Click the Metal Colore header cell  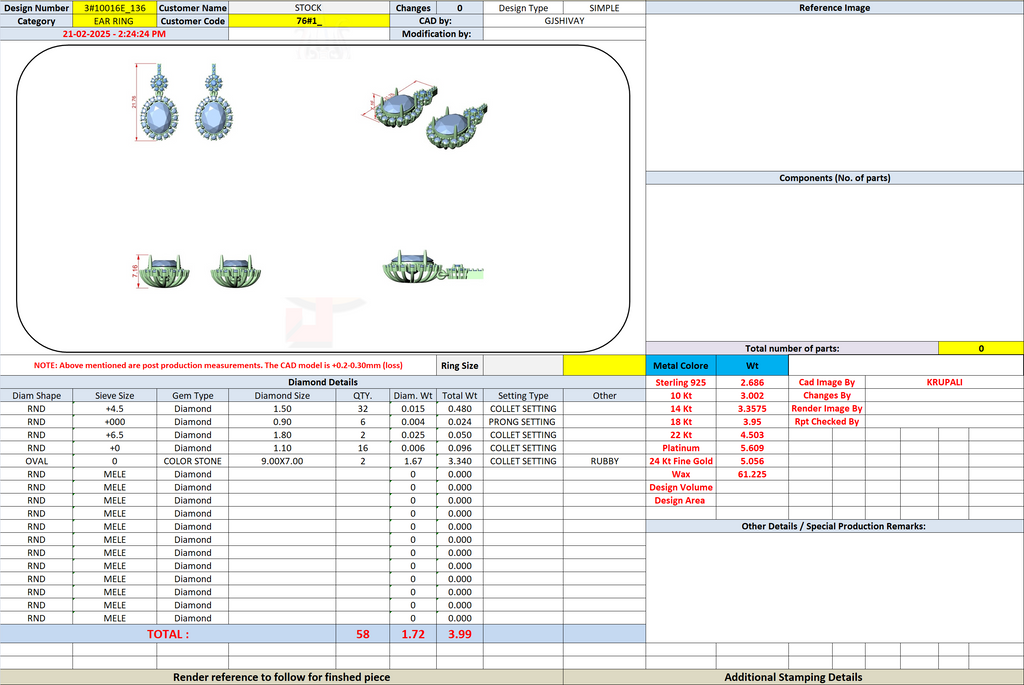click(680, 366)
